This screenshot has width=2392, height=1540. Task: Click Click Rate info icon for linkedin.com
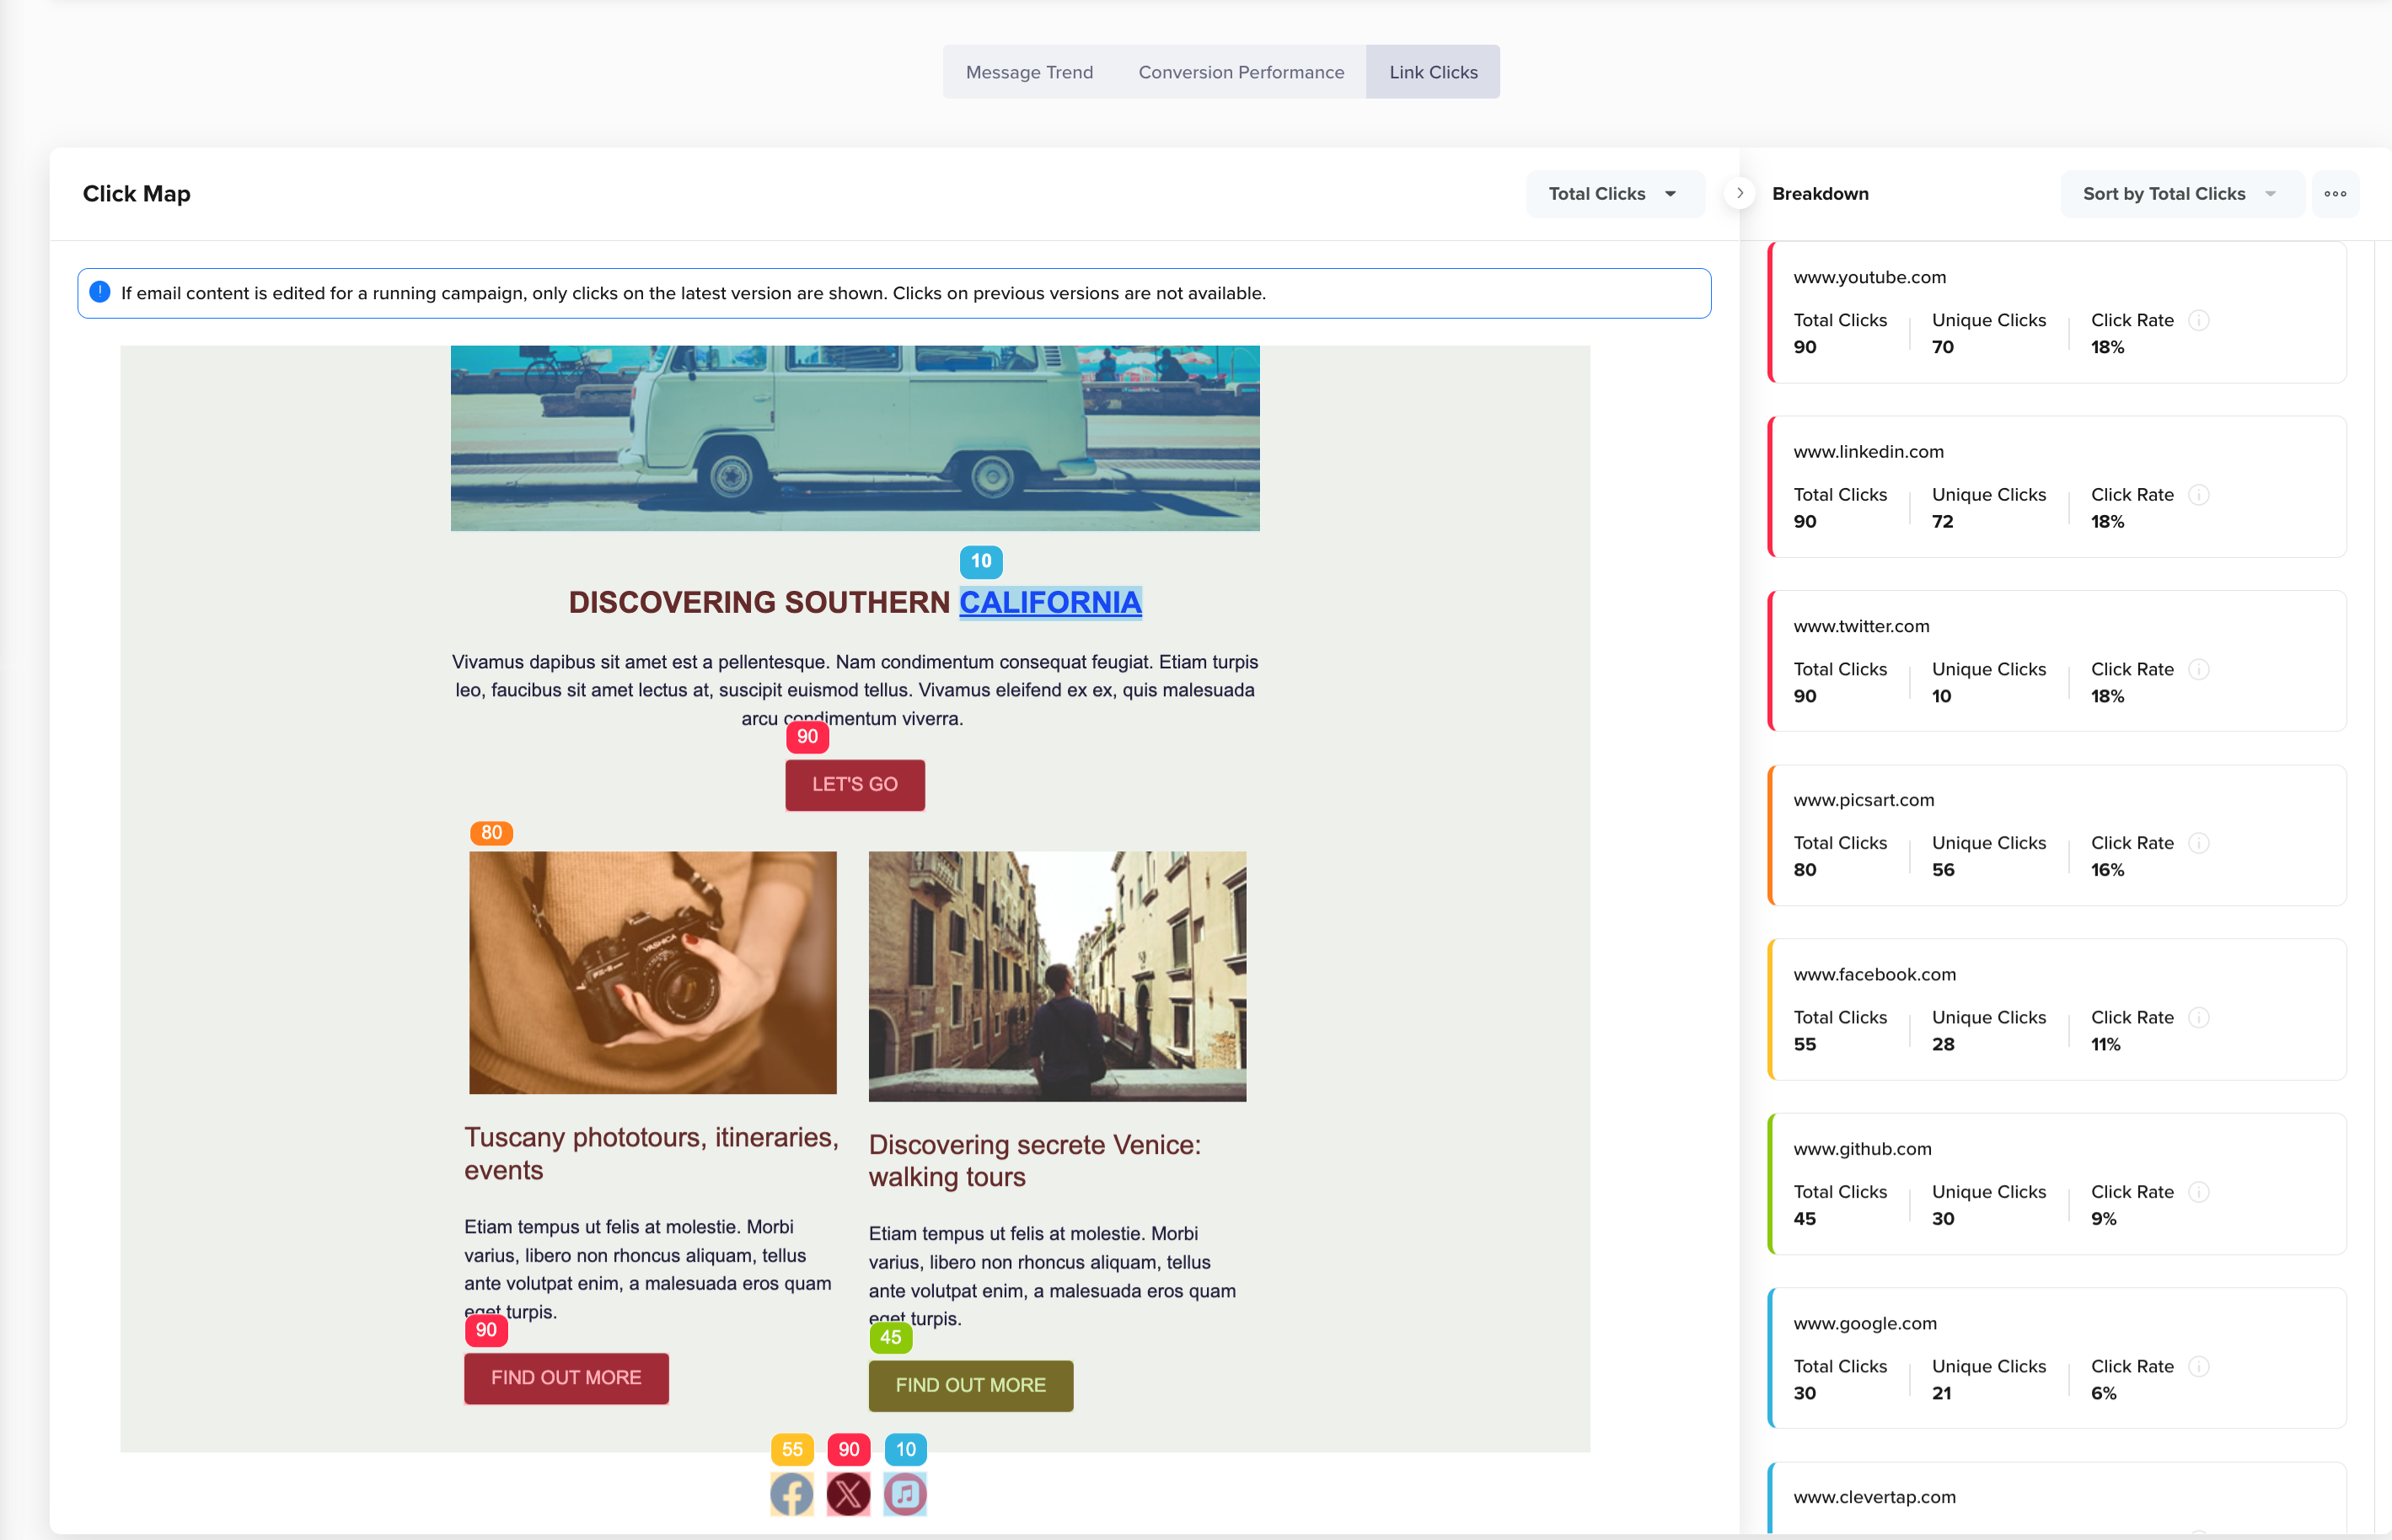pyautogui.click(x=2199, y=495)
